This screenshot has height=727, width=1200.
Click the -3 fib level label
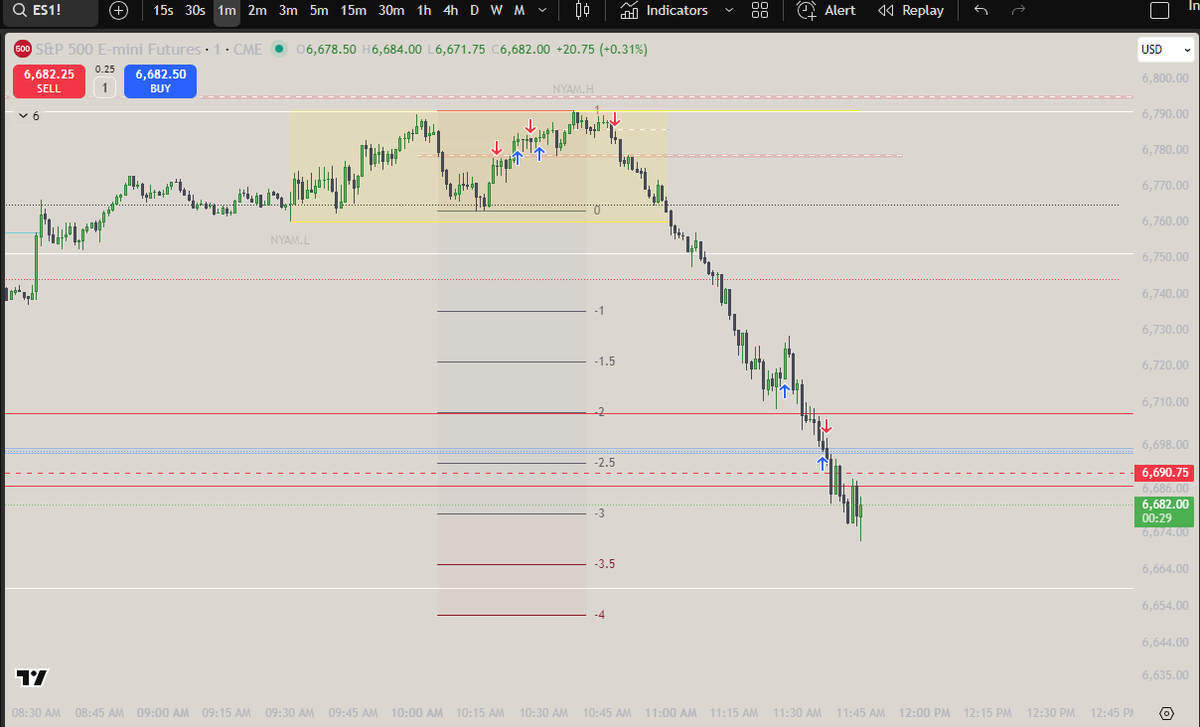pyautogui.click(x=599, y=513)
